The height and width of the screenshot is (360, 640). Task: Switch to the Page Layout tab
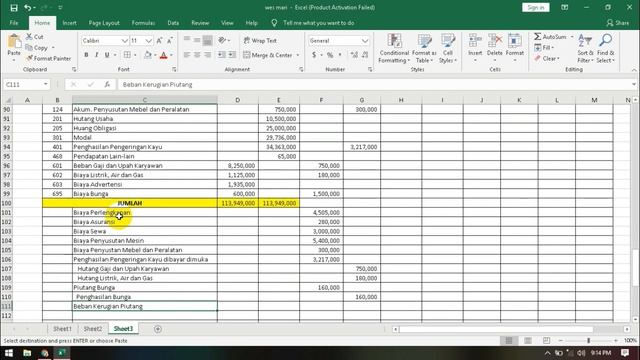[104, 23]
